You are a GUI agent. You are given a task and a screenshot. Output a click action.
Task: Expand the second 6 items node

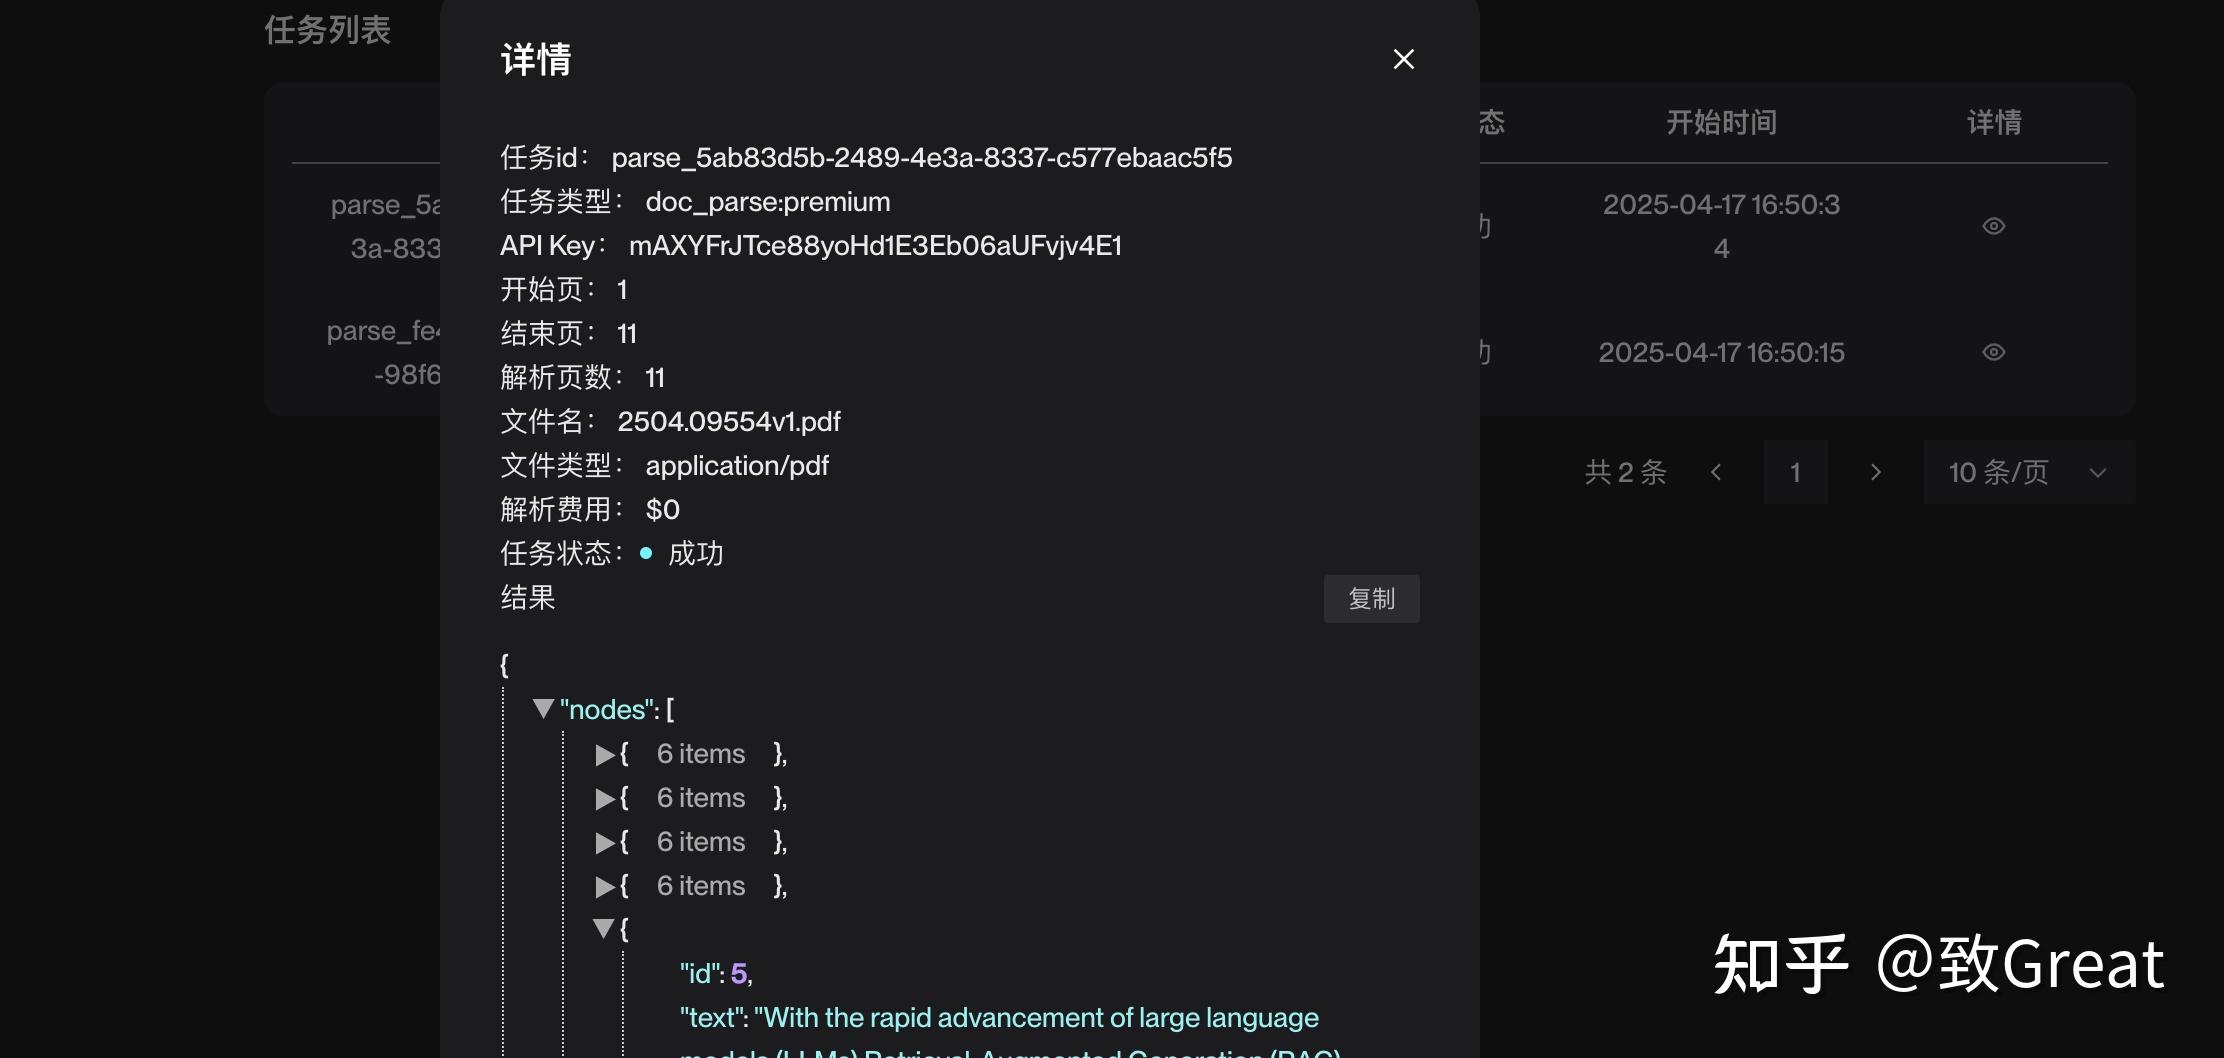(x=605, y=799)
